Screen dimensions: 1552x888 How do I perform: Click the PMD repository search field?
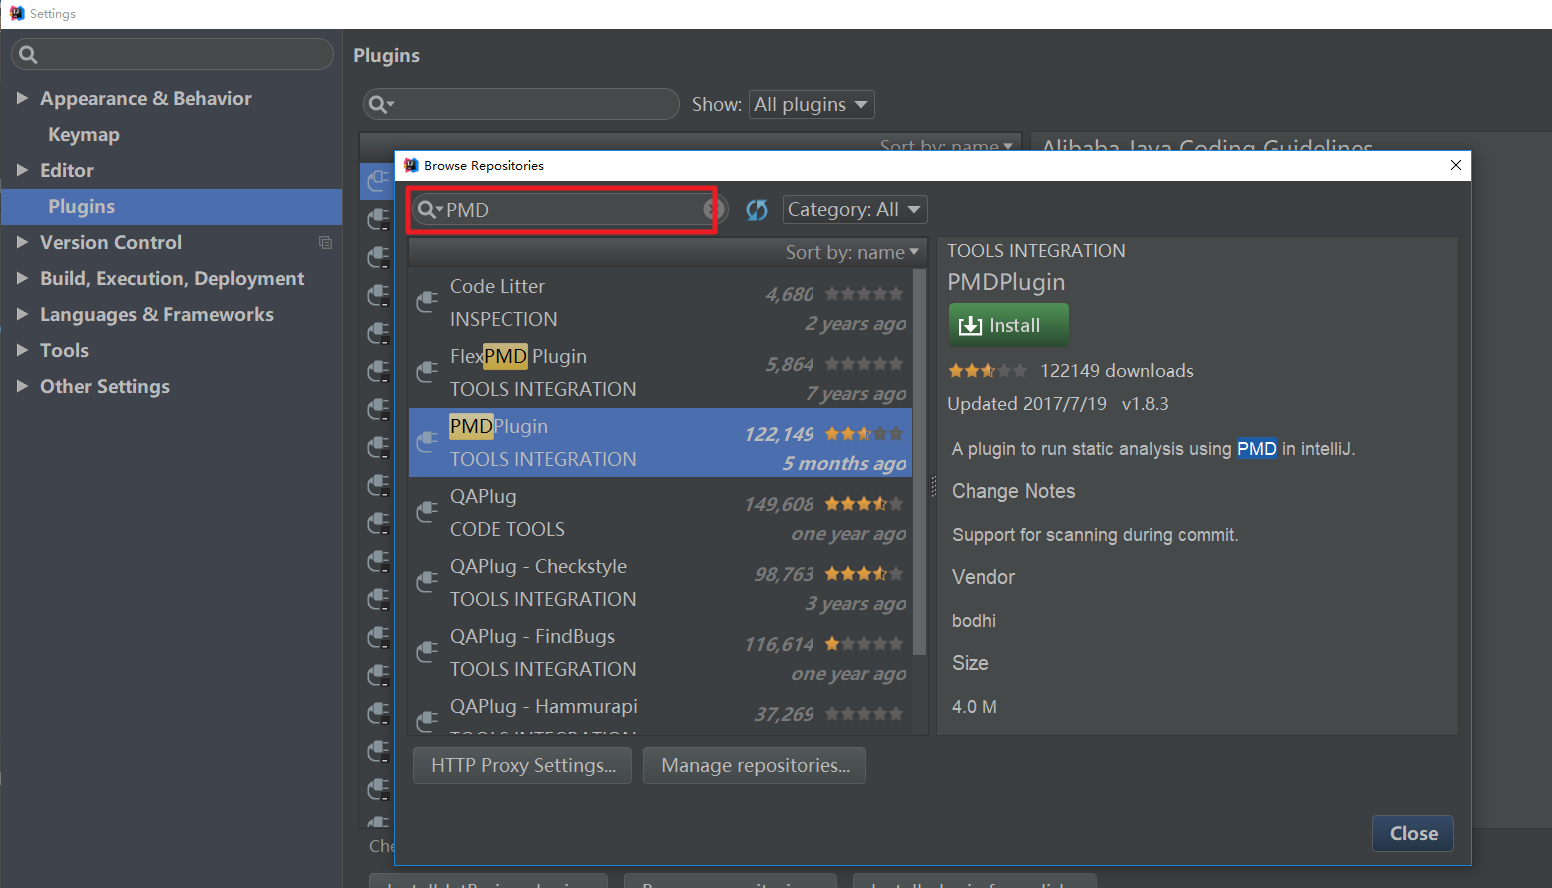pyautogui.click(x=570, y=209)
